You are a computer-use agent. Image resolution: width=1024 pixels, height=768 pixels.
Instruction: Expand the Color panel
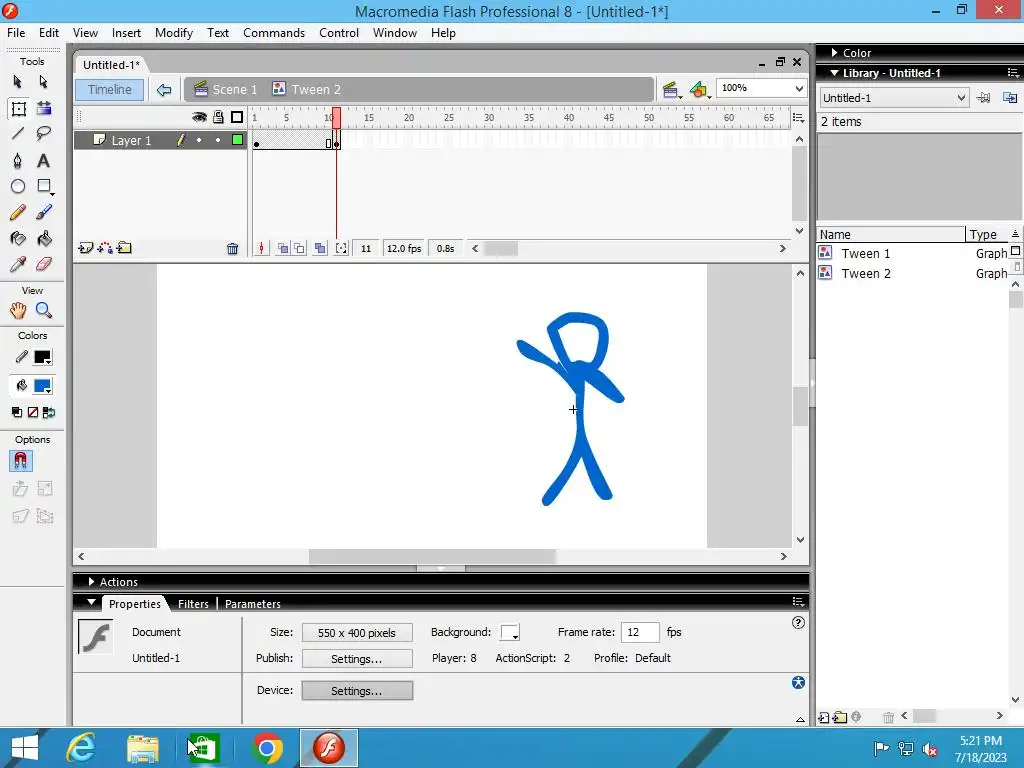tap(834, 53)
